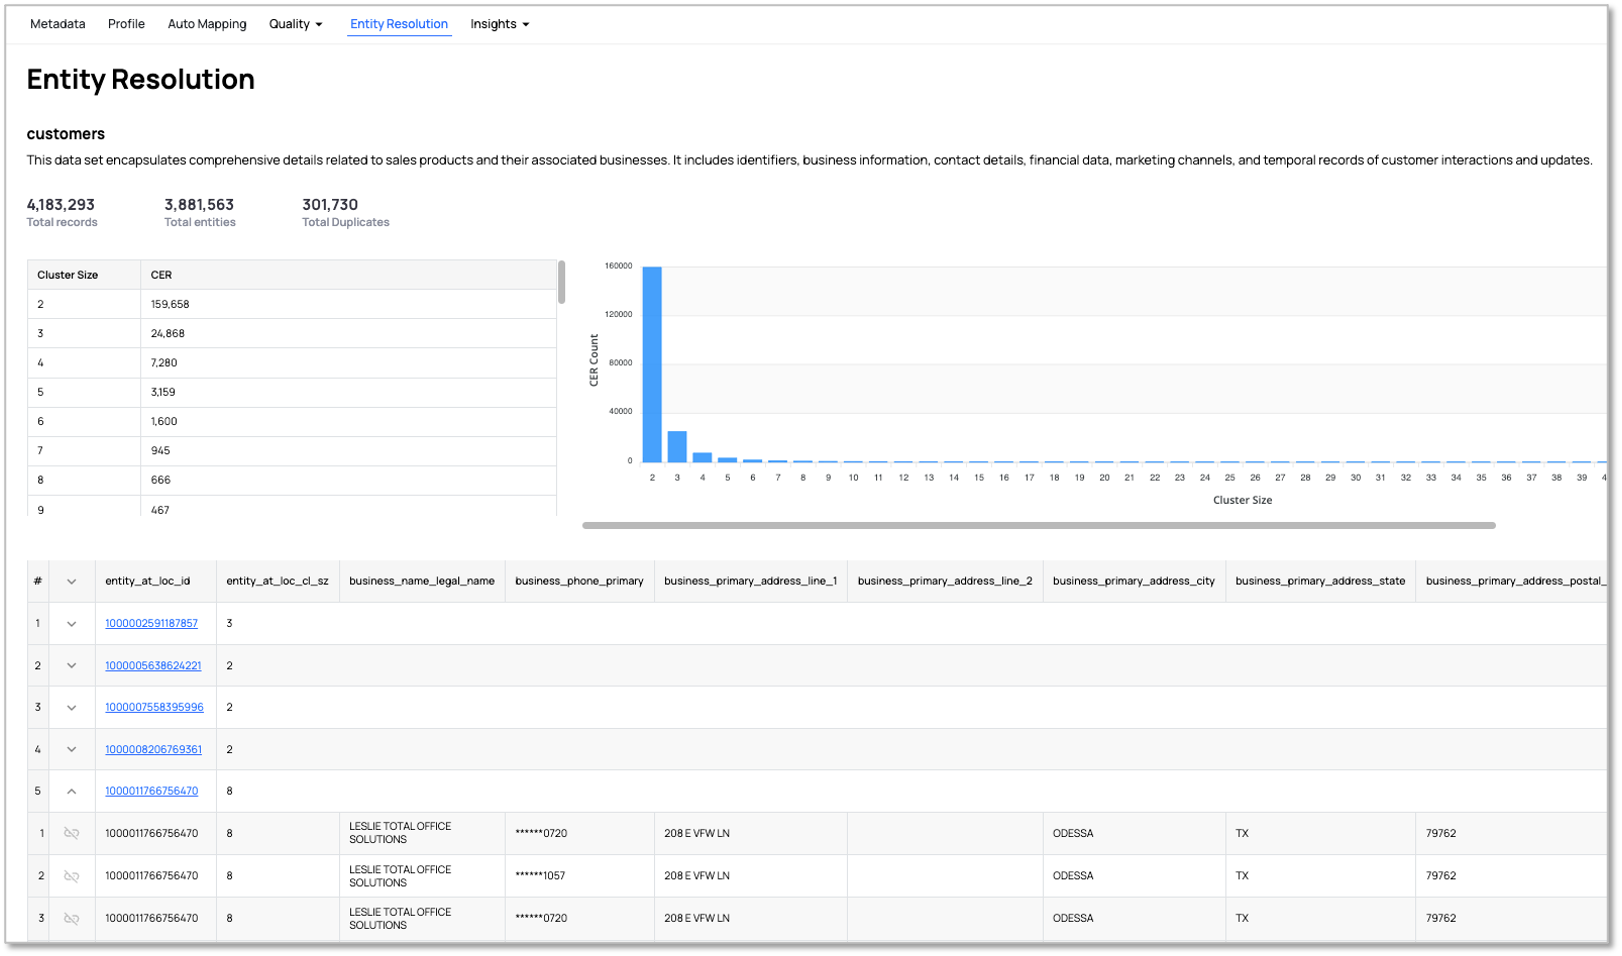
Task: Click the entity_at_loc_cl_sz column header
Action: [x=277, y=581]
